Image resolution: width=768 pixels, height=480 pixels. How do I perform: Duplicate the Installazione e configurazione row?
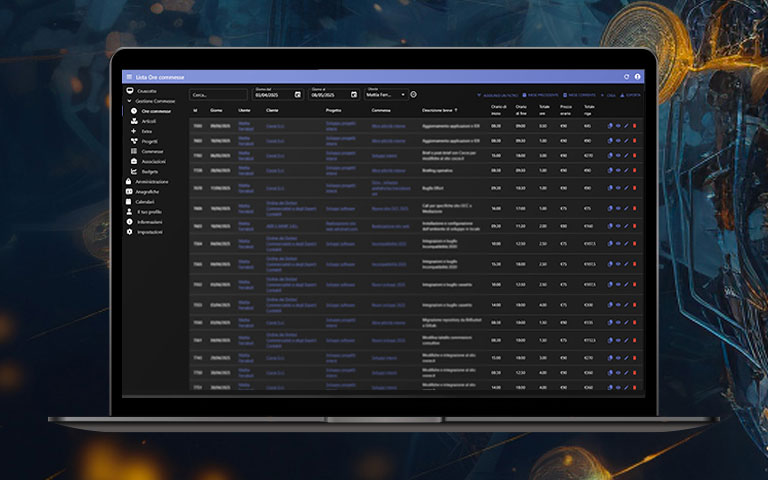[610, 226]
